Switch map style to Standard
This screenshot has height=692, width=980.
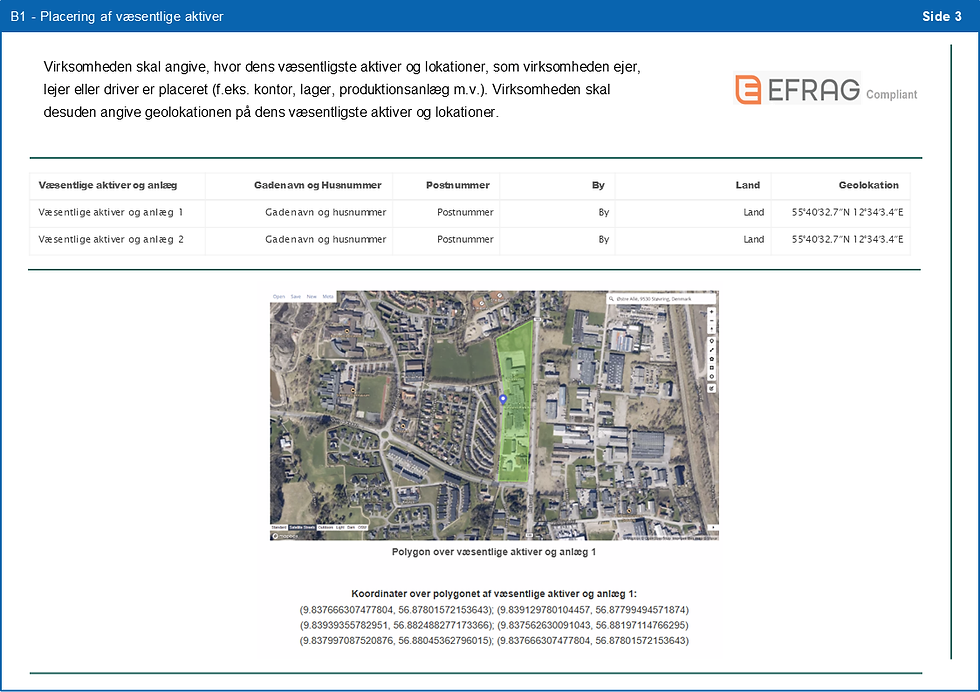click(279, 528)
